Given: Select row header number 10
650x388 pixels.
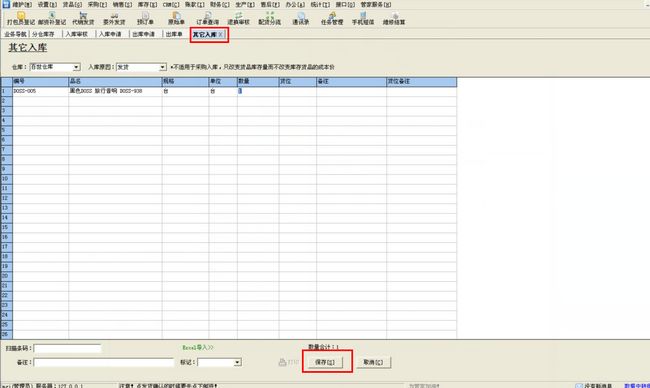Looking at the screenshot, I should 6,179.
